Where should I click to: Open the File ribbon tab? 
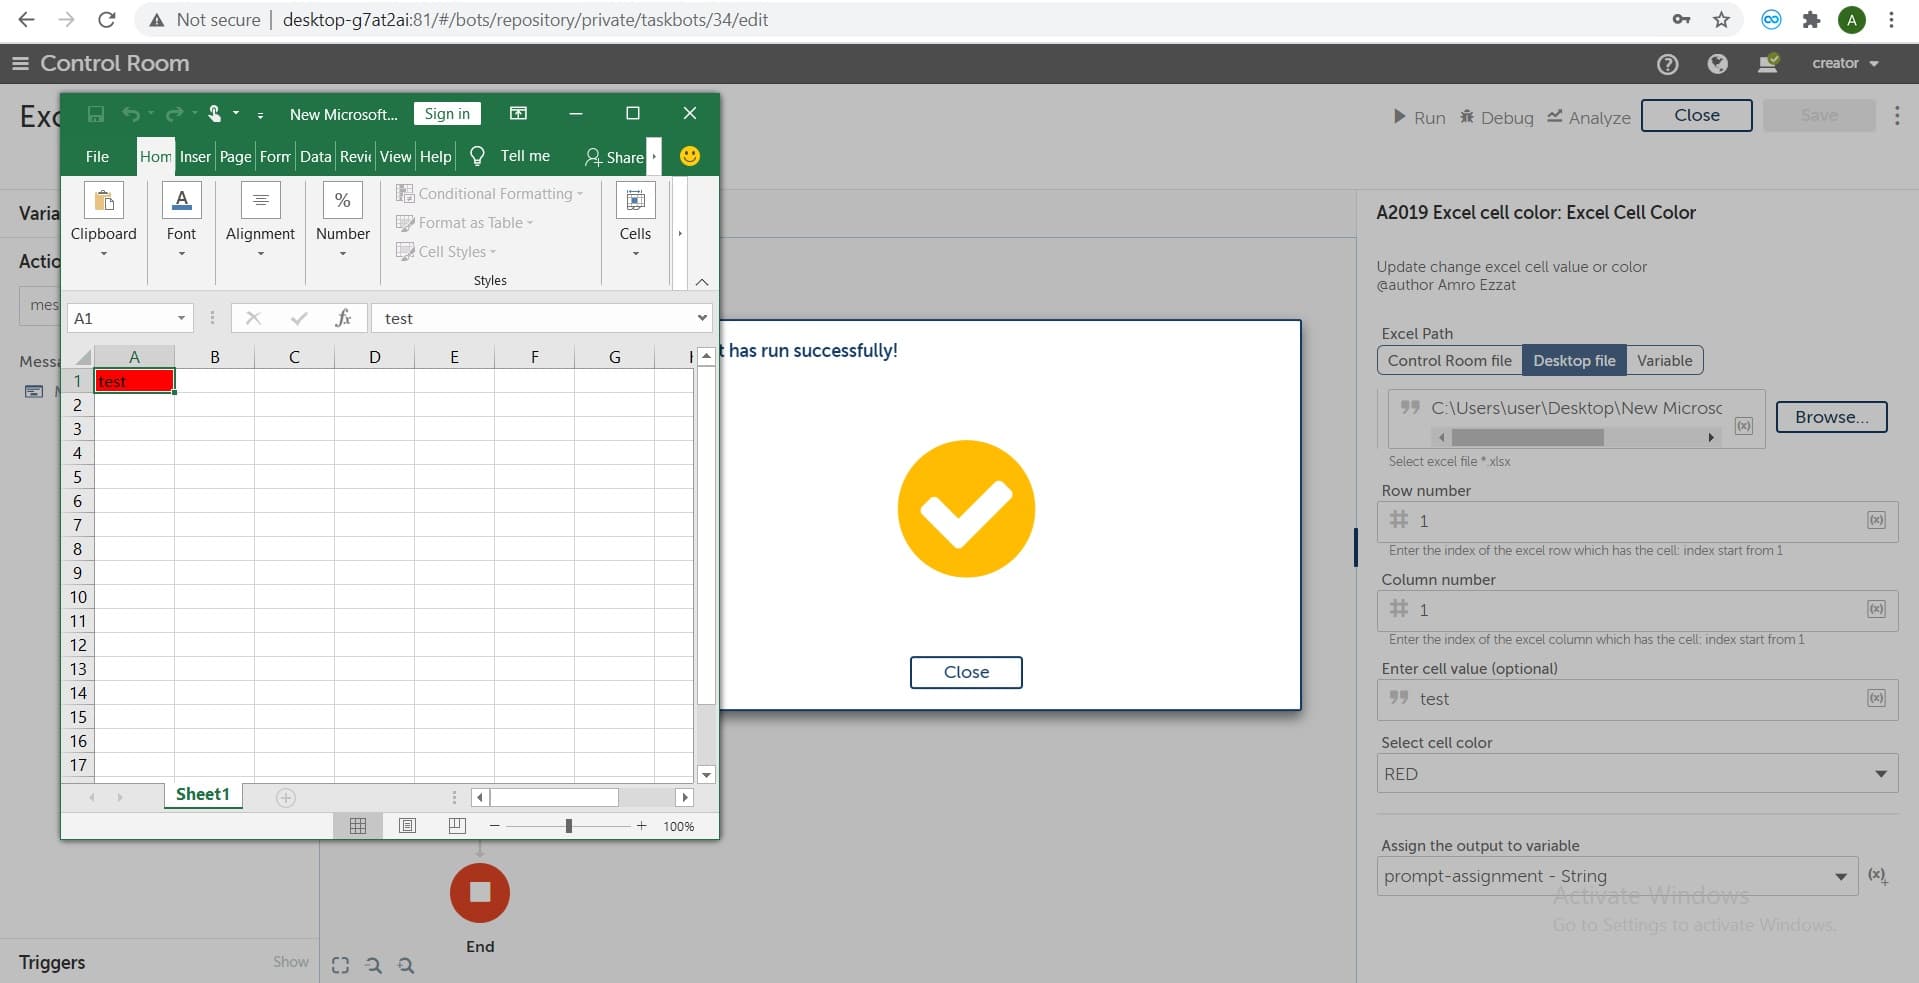point(97,157)
